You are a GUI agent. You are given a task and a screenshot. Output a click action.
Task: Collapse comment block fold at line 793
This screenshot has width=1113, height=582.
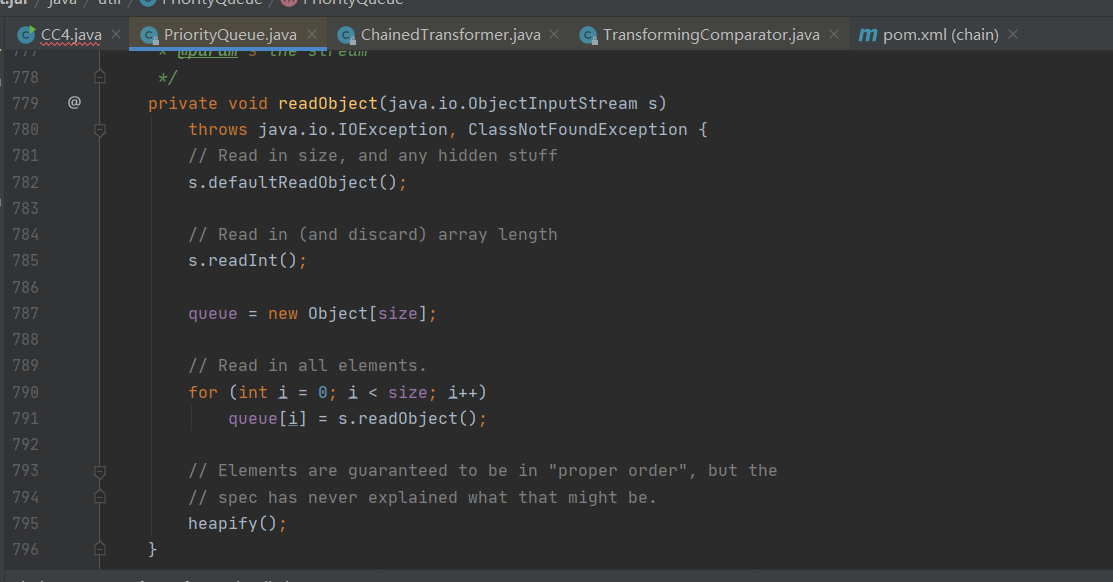[100, 471]
